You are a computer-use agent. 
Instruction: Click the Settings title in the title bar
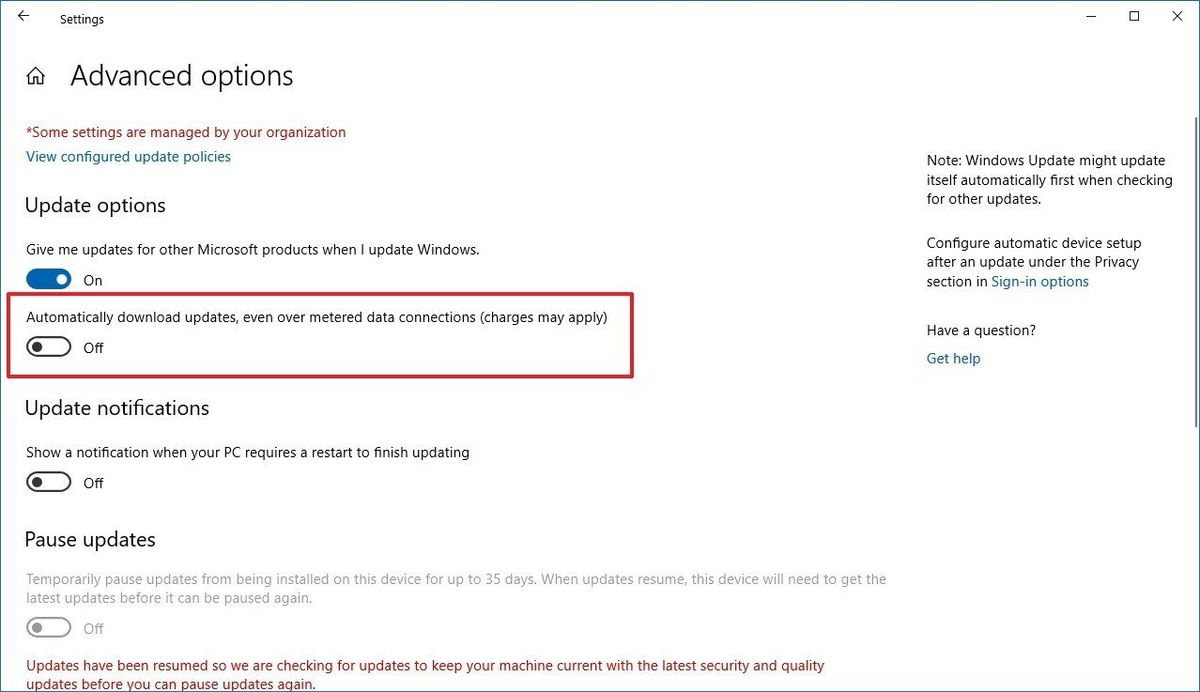click(81, 18)
